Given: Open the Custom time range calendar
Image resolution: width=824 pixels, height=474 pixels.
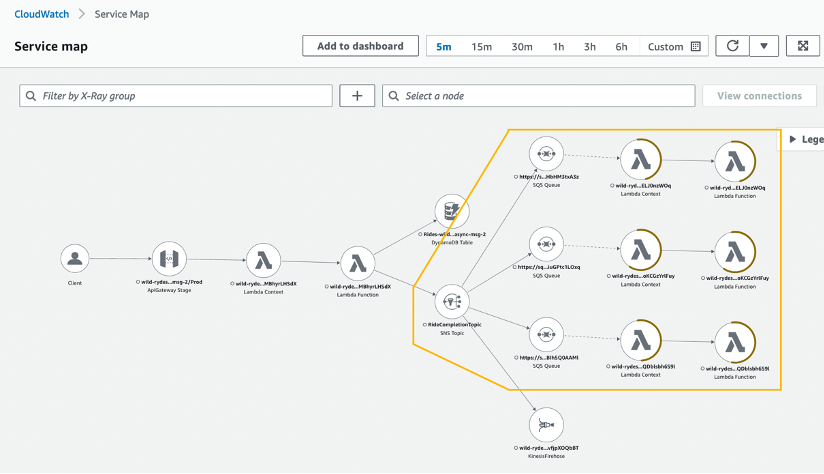Looking at the screenshot, I should point(695,46).
